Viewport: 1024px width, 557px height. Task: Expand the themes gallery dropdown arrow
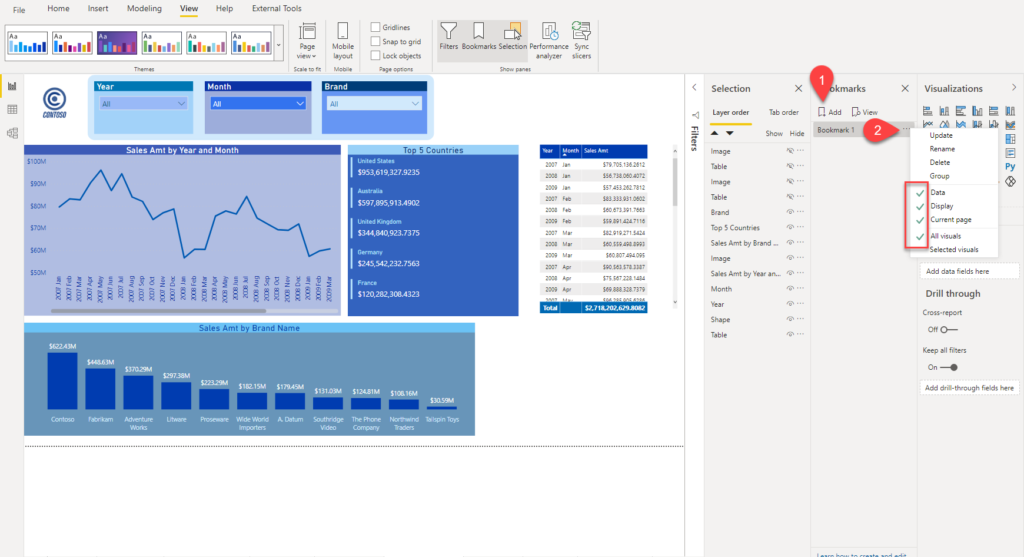[x=279, y=44]
